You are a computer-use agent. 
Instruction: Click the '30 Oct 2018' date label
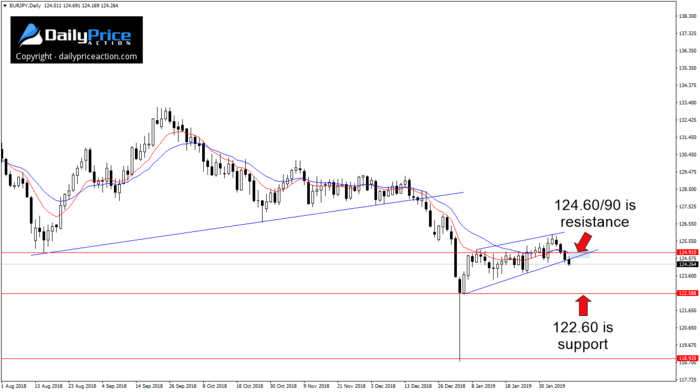(x=283, y=386)
